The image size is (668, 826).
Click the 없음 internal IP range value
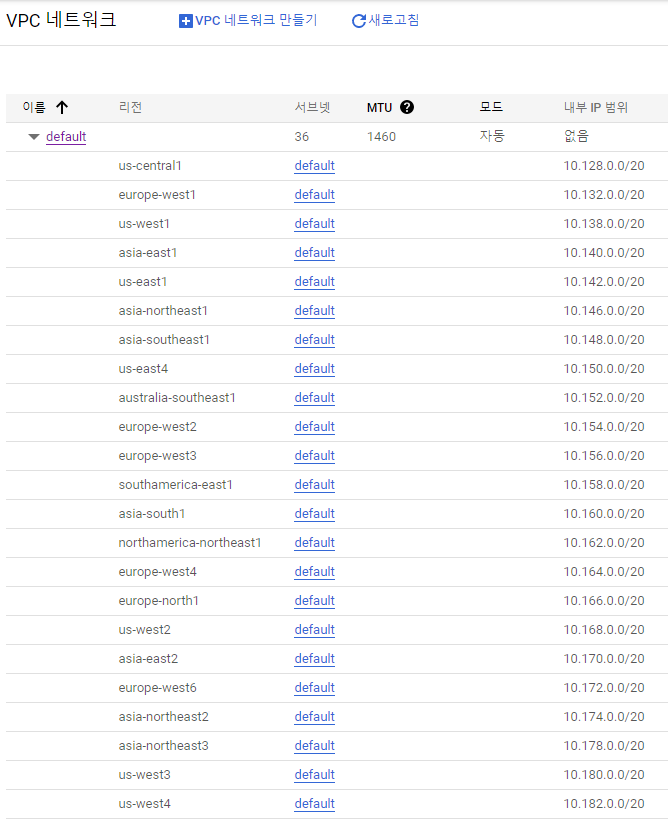576,136
